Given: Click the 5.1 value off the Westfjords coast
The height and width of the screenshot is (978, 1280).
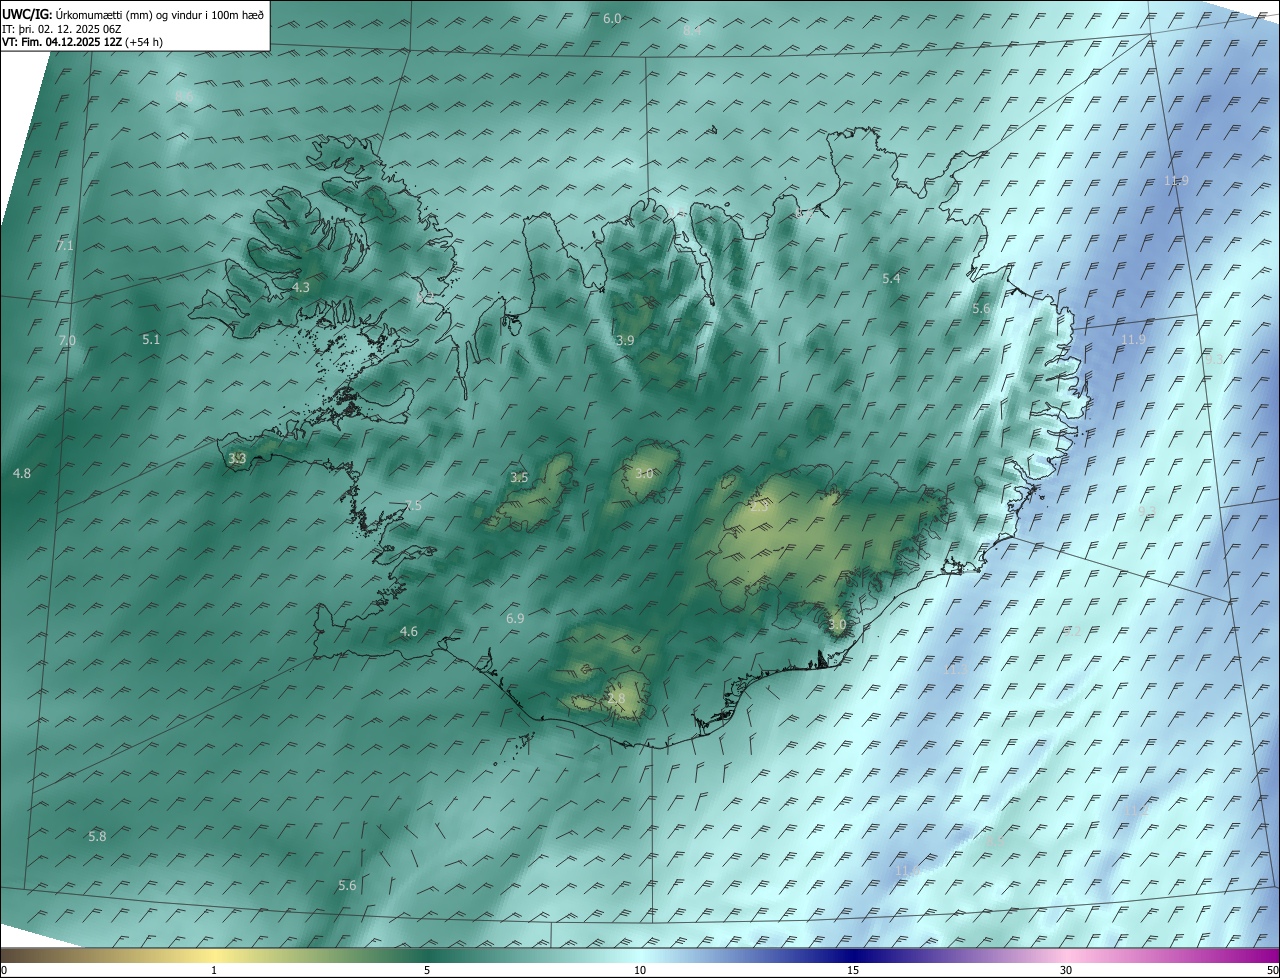Looking at the screenshot, I should (x=151, y=340).
